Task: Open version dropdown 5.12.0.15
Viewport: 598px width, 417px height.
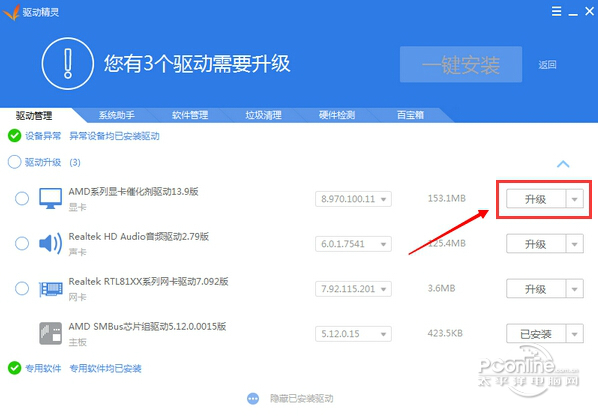Action: (353, 334)
